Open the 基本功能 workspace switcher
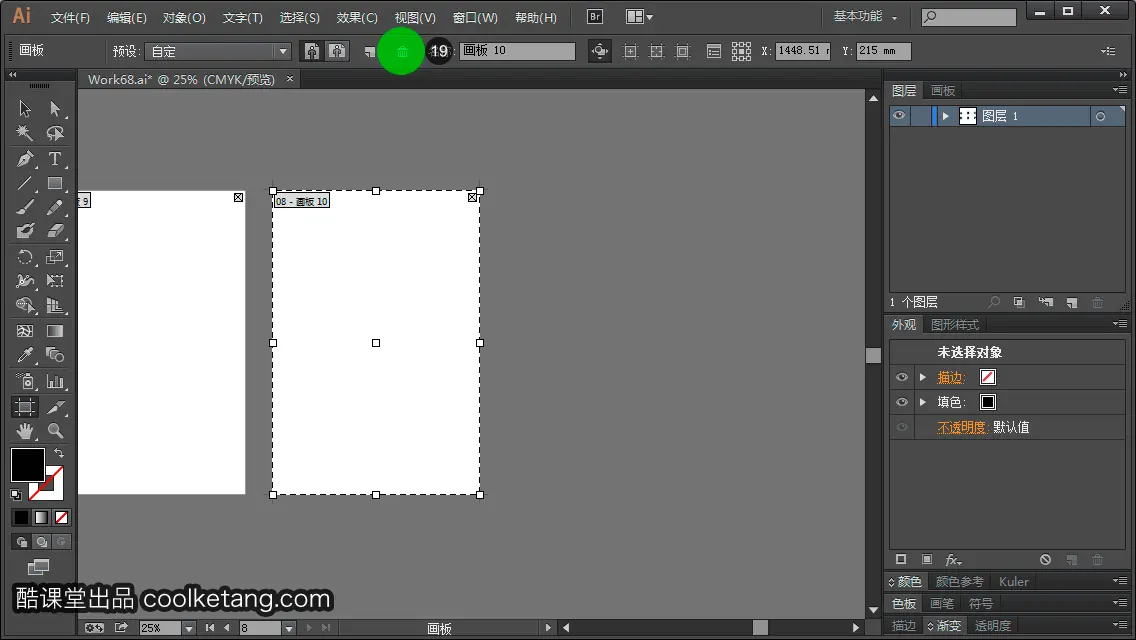This screenshot has width=1136, height=640. (x=865, y=16)
